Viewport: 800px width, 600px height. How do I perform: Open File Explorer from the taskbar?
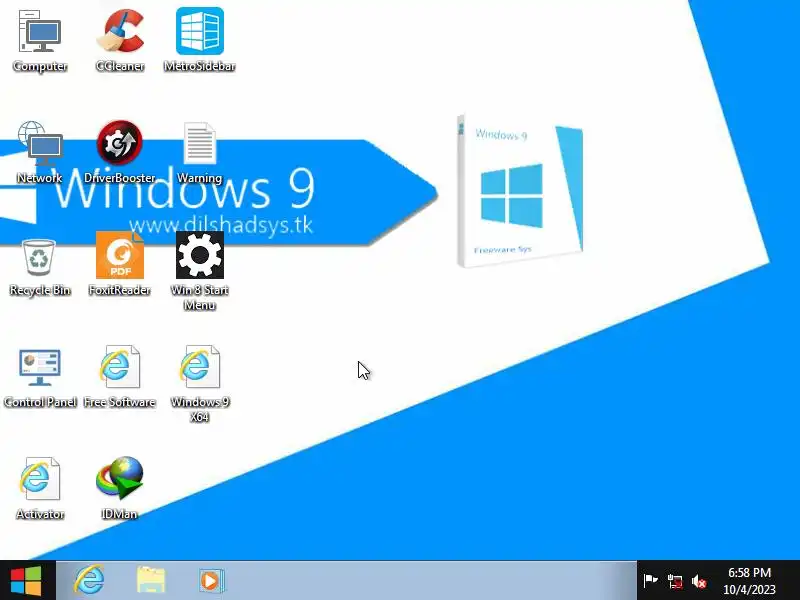151,580
